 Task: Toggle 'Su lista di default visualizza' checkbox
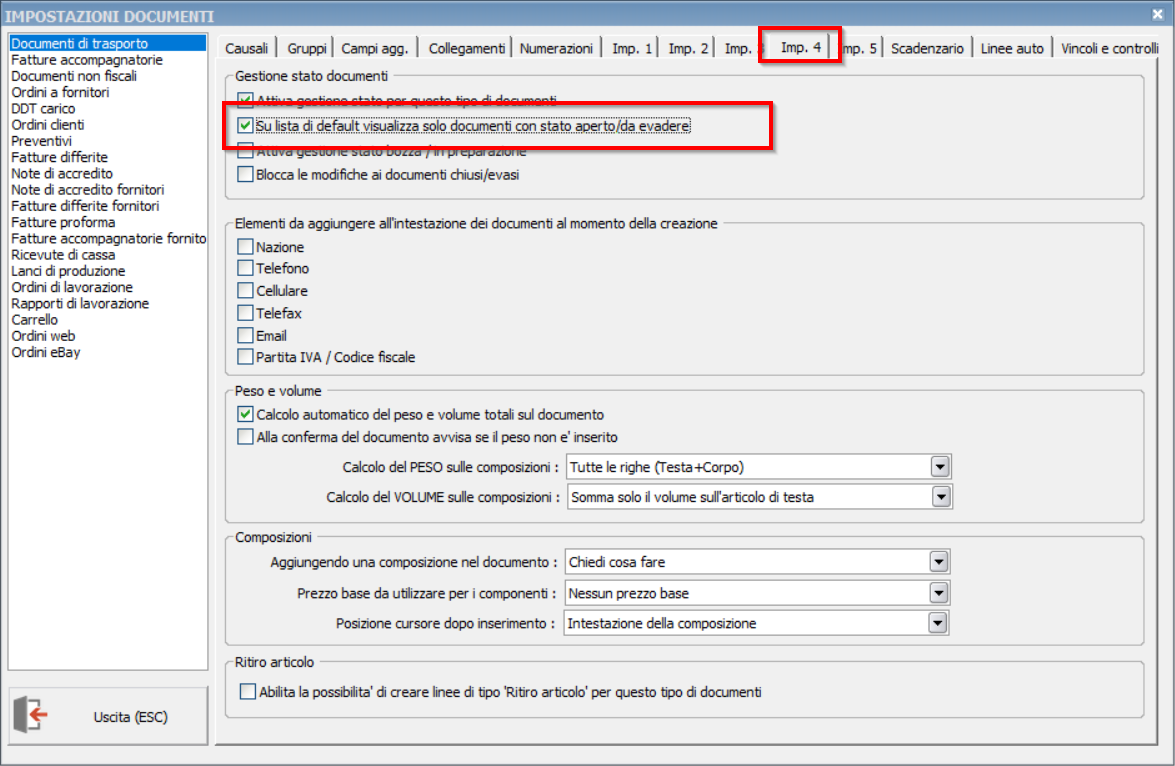point(245,125)
